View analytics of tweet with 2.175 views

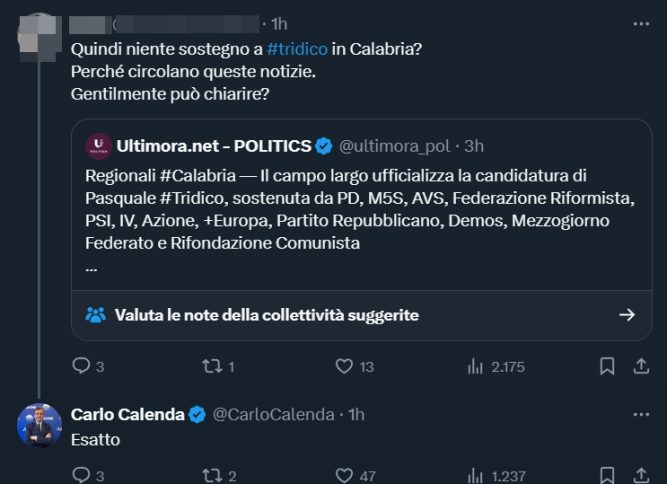click(x=475, y=367)
